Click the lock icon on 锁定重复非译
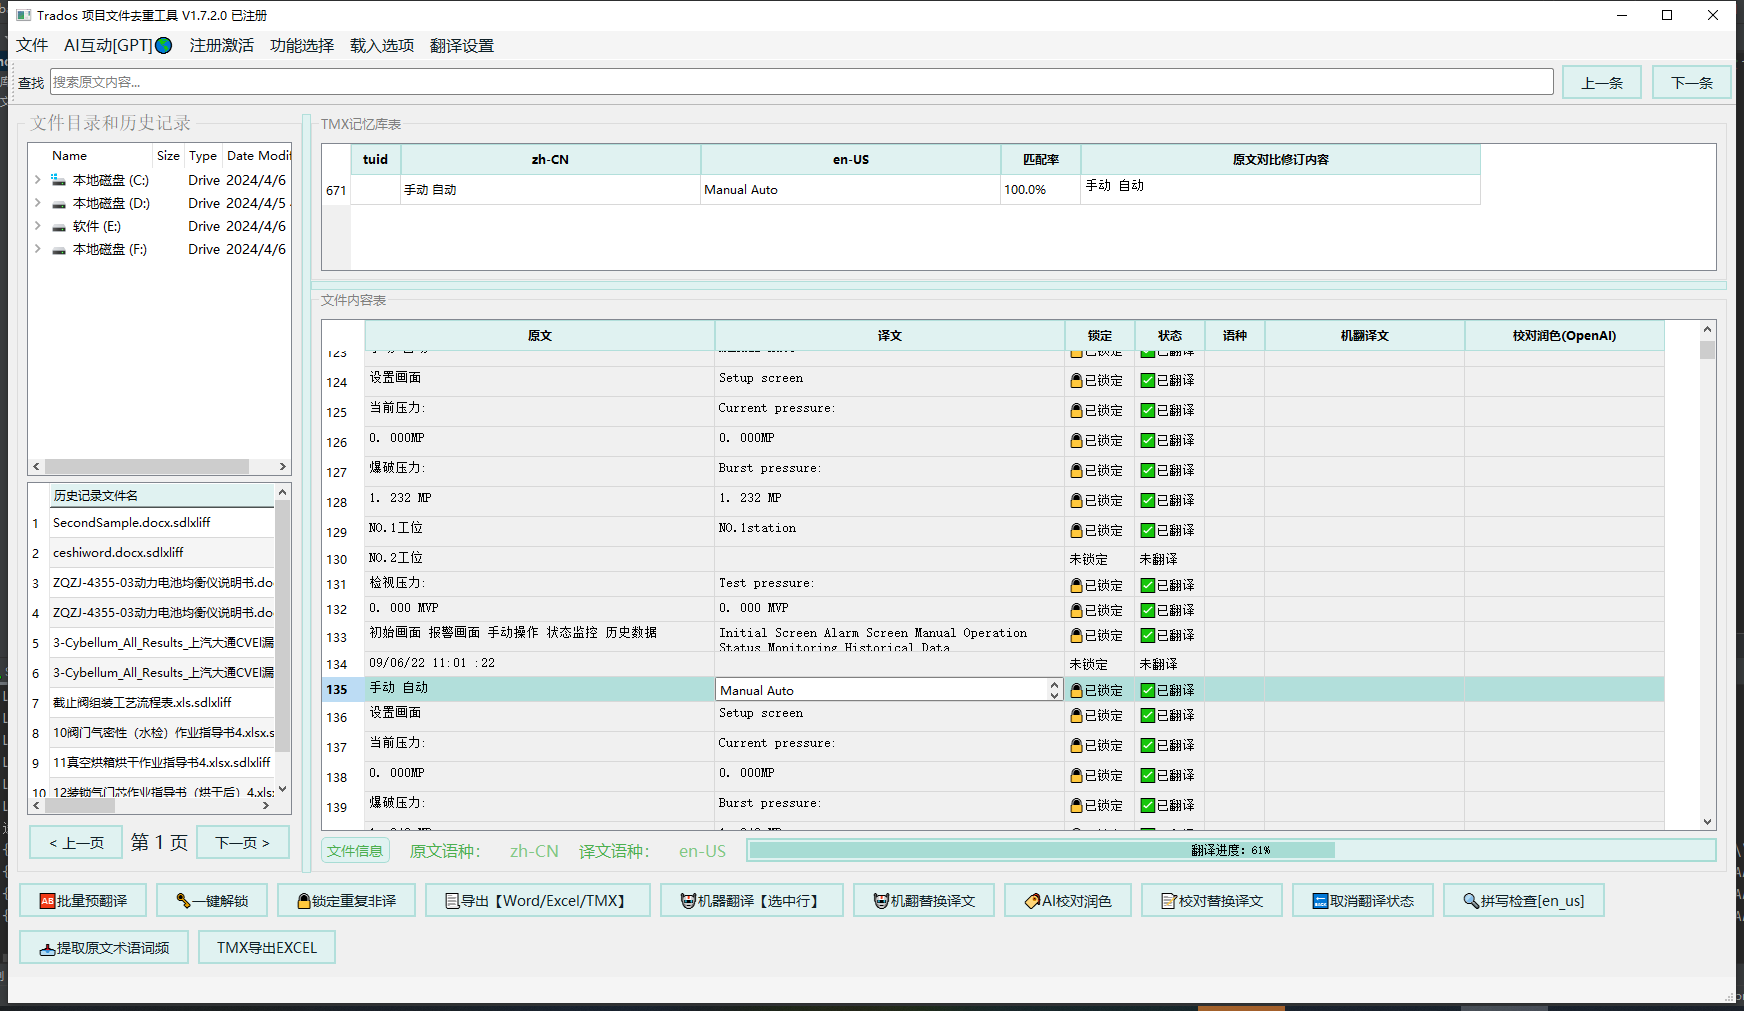1744x1011 pixels. point(304,901)
